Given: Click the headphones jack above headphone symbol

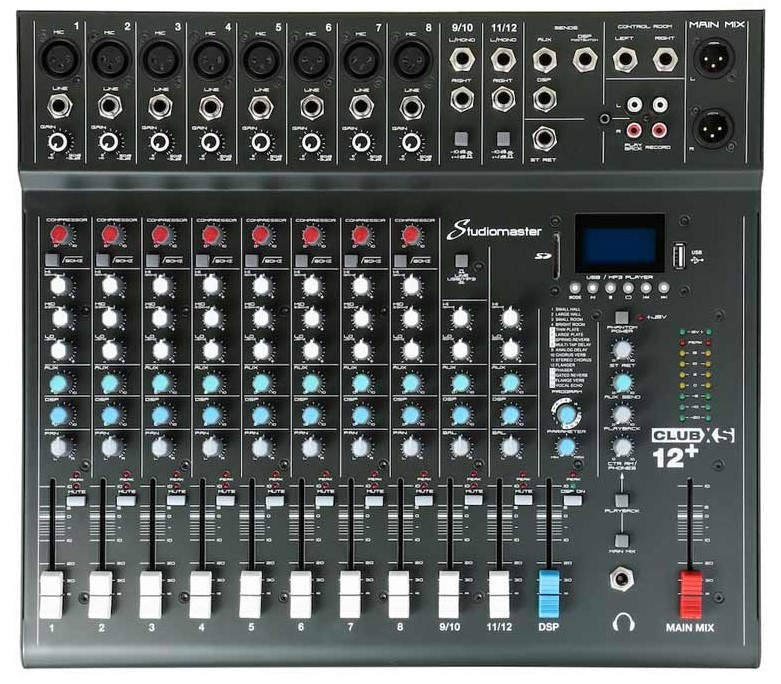Looking at the screenshot, I should pyautogui.click(x=622, y=579).
